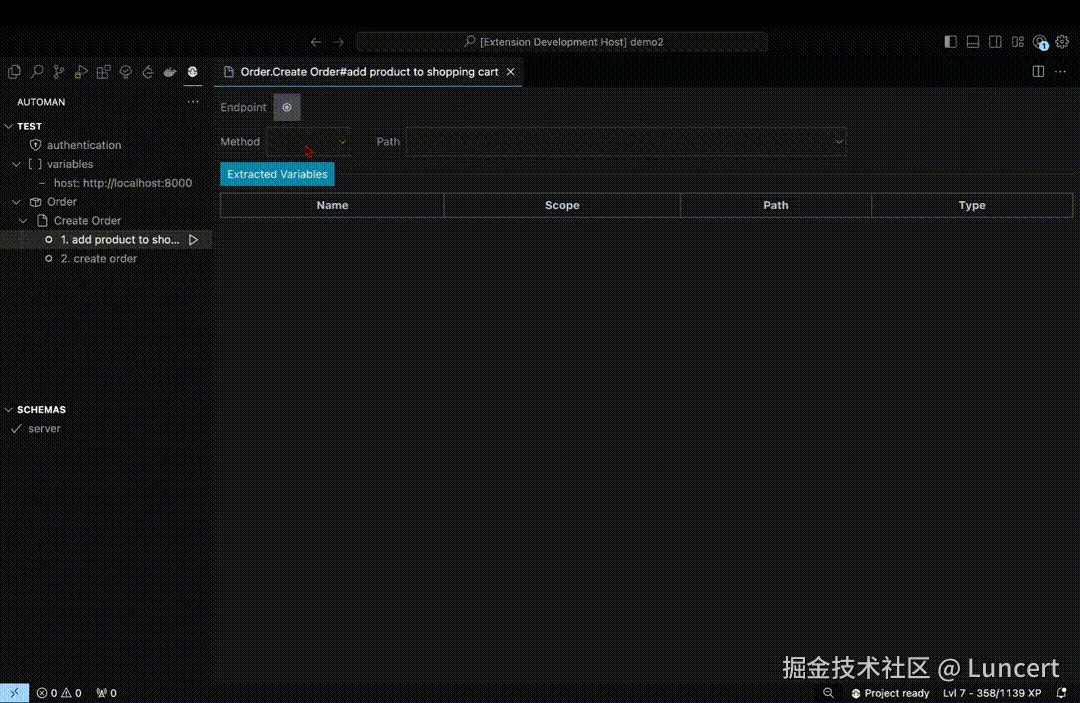Select the Source Control icon
Viewport: 1080px width, 703px height.
coord(58,71)
